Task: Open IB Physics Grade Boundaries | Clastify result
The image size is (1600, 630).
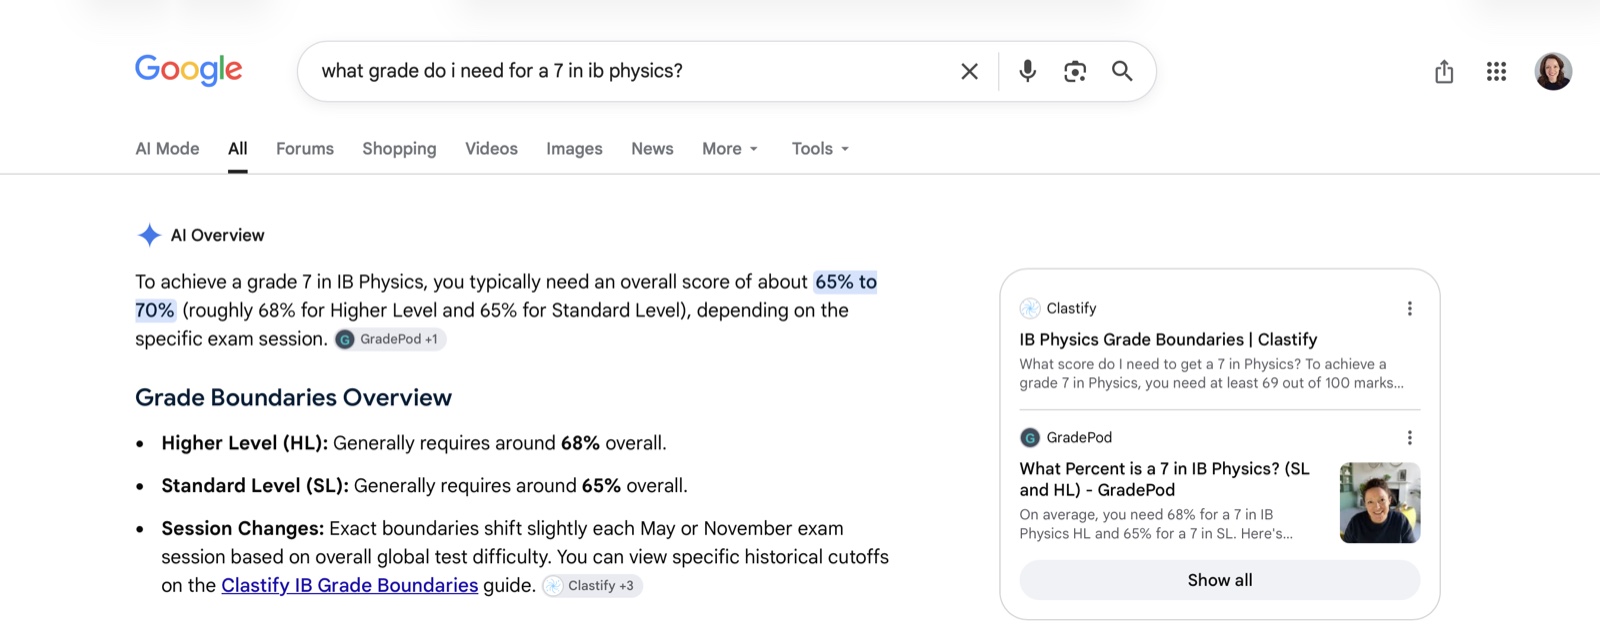Action: [1168, 339]
